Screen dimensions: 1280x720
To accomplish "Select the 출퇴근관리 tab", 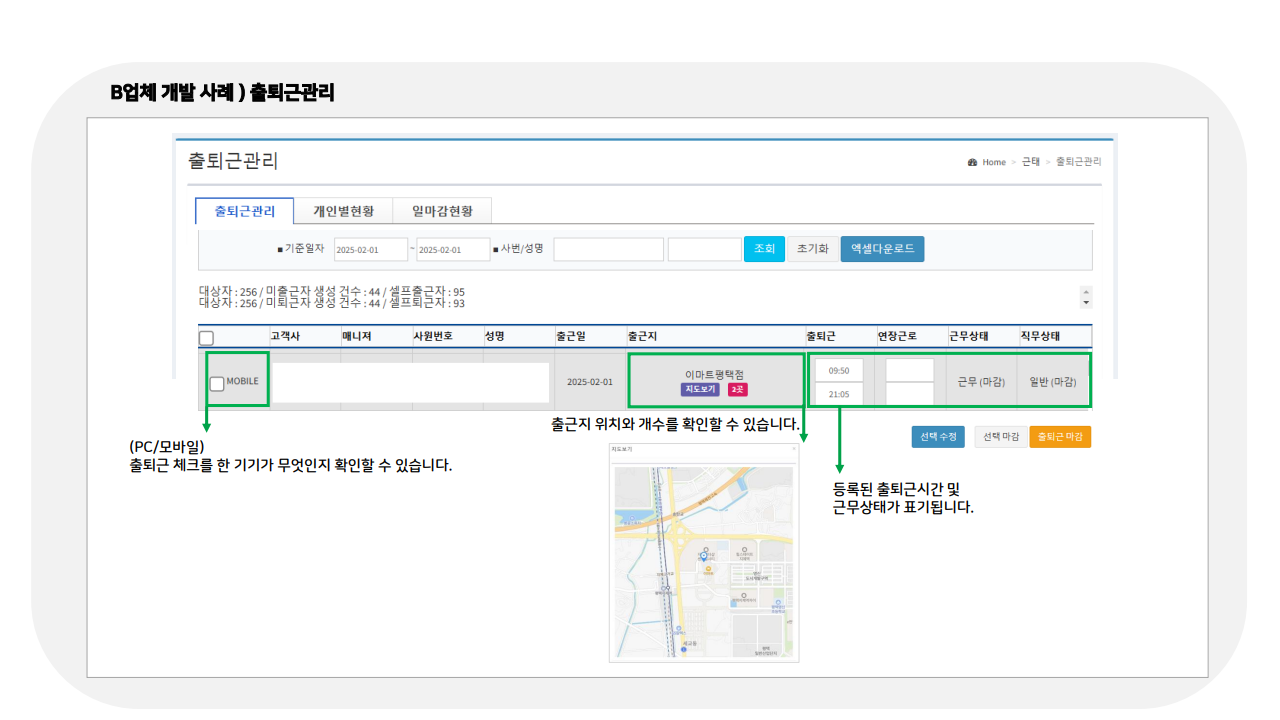I will pyautogui.click(x=243, y=211).
